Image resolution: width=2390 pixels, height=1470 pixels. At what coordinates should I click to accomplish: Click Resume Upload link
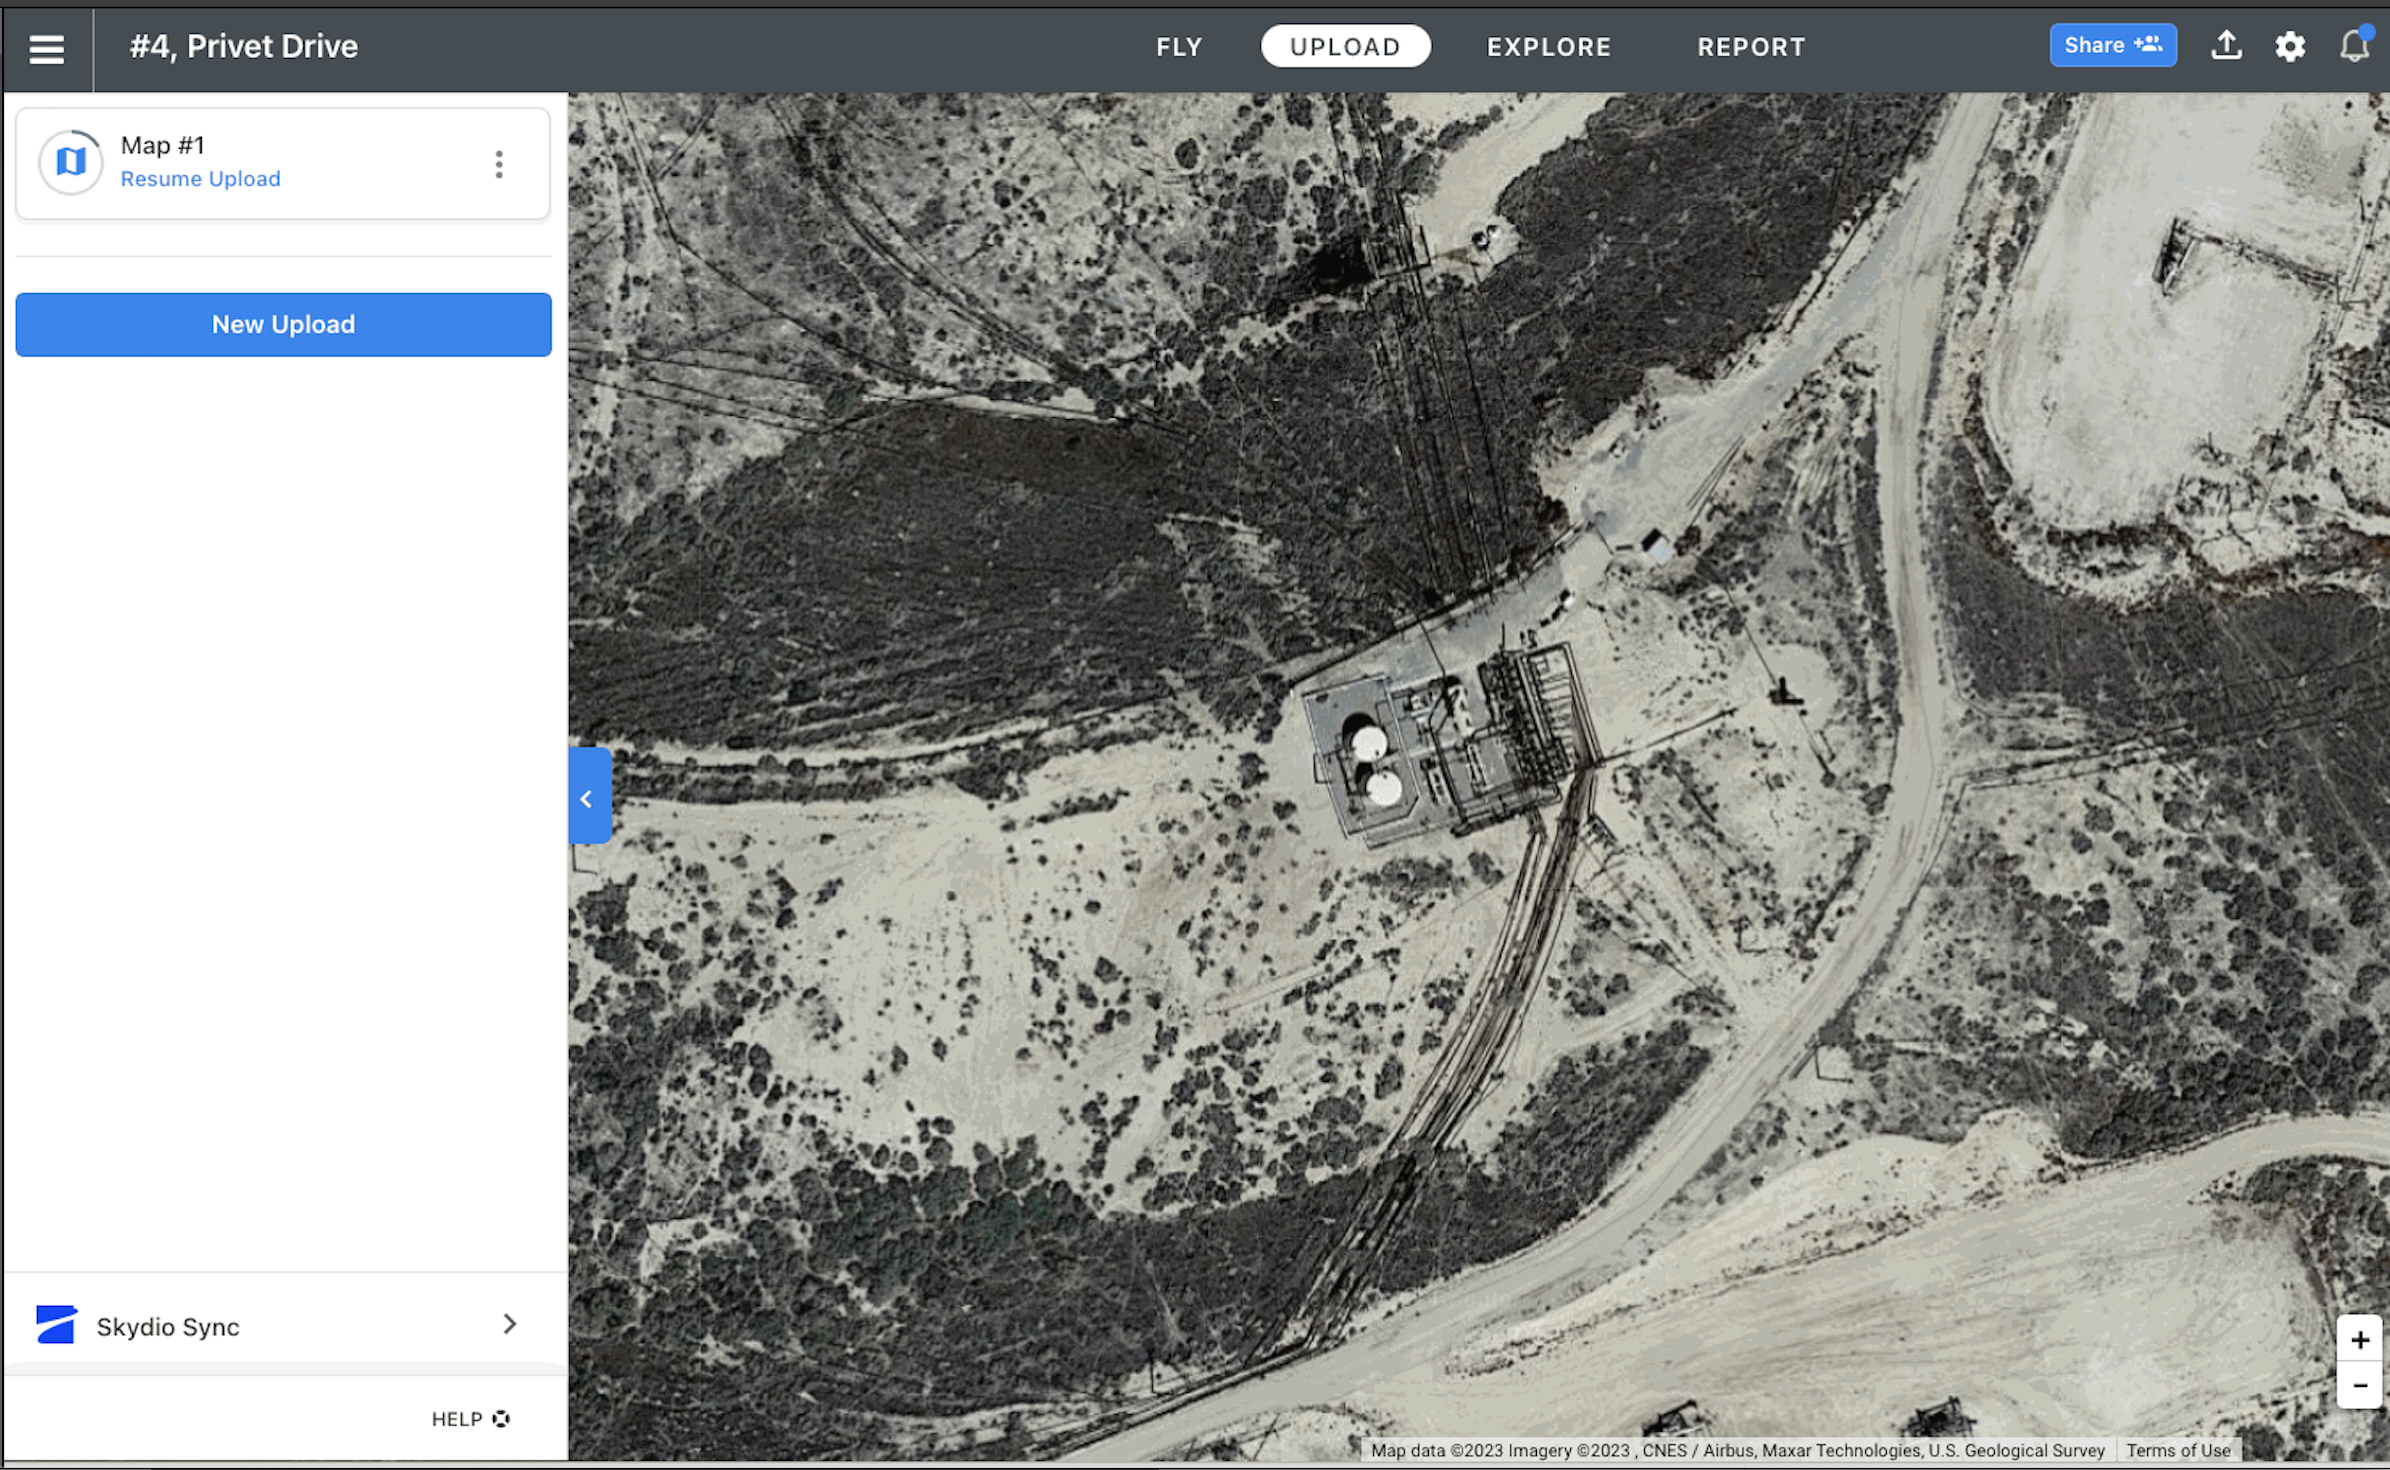200,179
